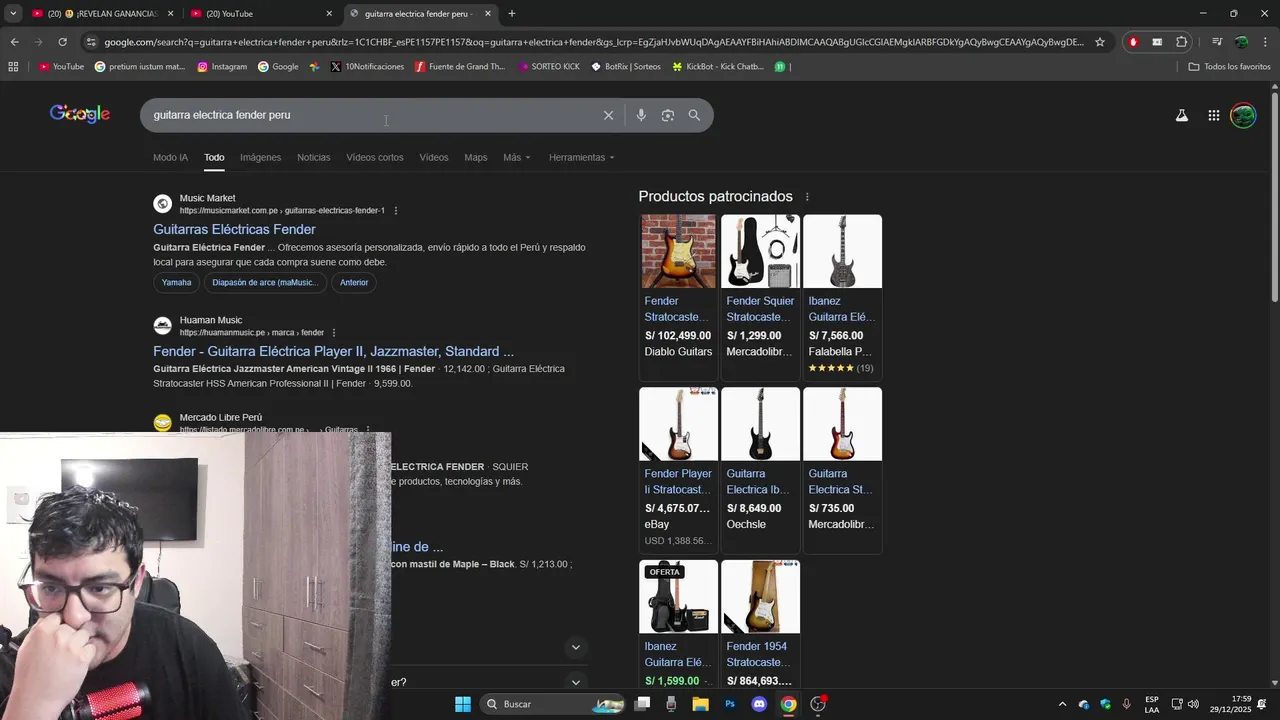Clear the Google search box text
This screenshot has width=1280, height=720.
(x=608, y=115)
